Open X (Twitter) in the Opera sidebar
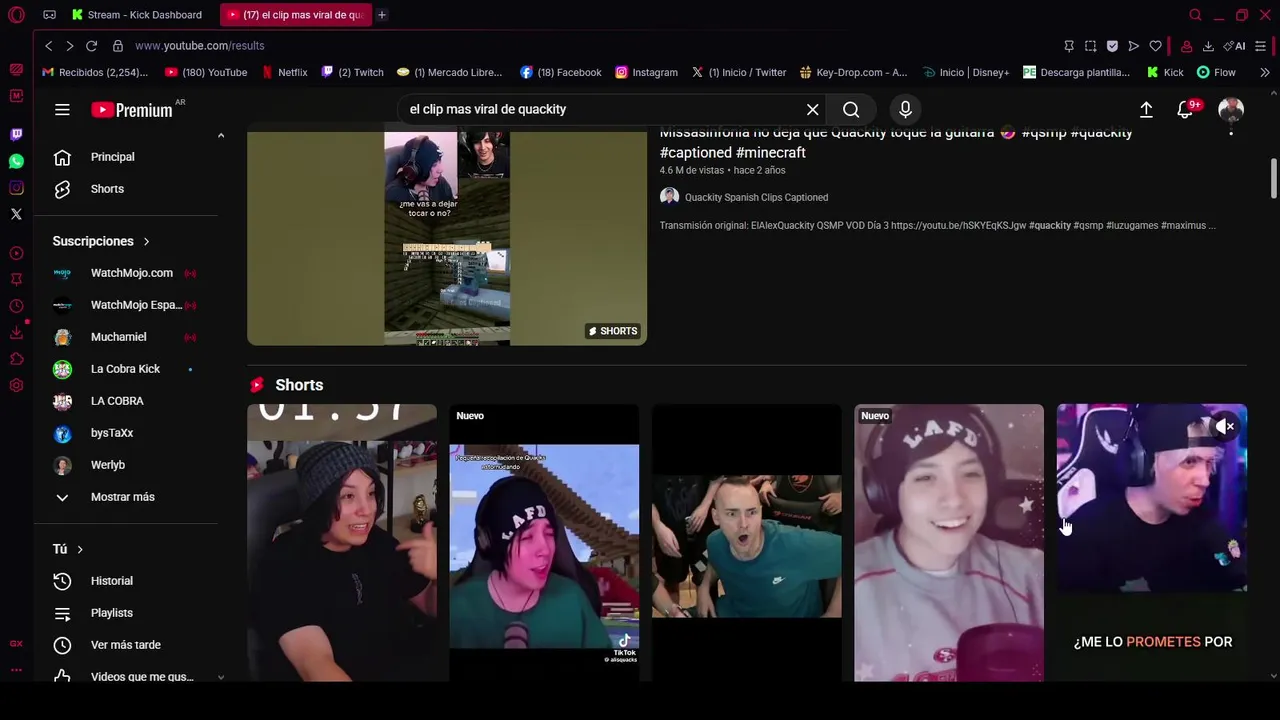The width and height of the screenshot is (1280, 720). pos(16,214)
